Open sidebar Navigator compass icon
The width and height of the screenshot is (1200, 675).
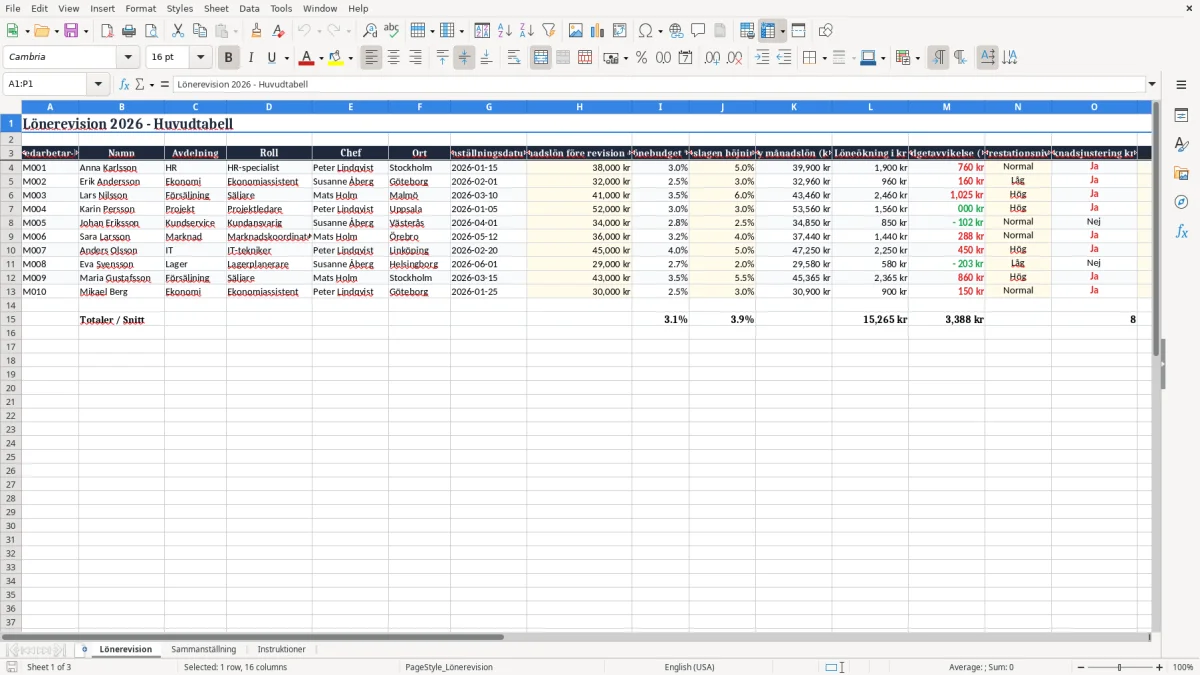tap(1181, 202)
